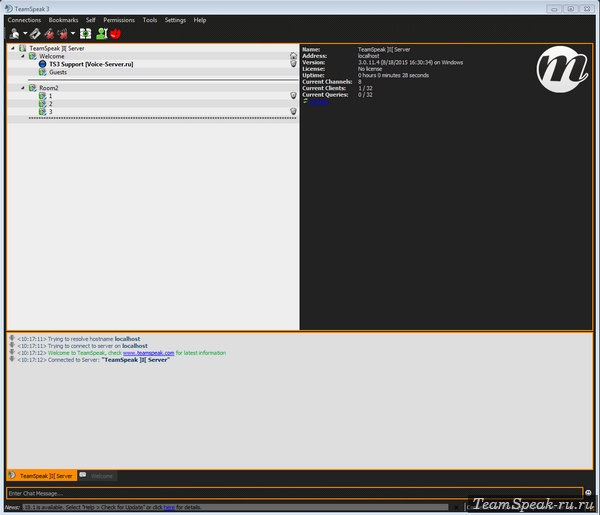Click the Enter Chat Message input field
The height and width of the screenshot is (515, 600).
[294, 493]
